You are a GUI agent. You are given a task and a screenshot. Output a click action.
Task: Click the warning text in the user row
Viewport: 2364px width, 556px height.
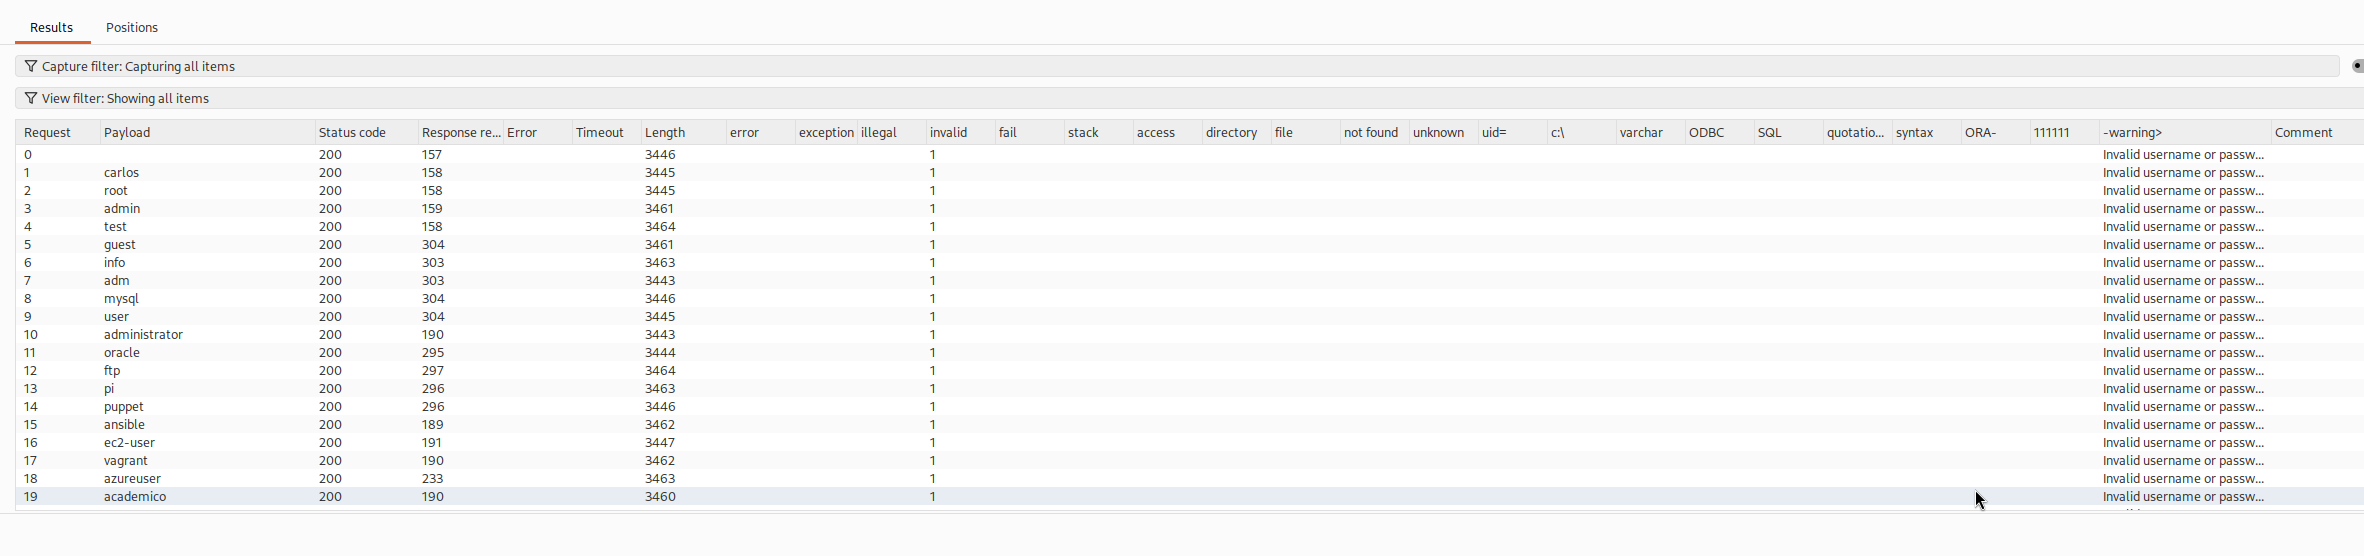[x=2183, y=316]
